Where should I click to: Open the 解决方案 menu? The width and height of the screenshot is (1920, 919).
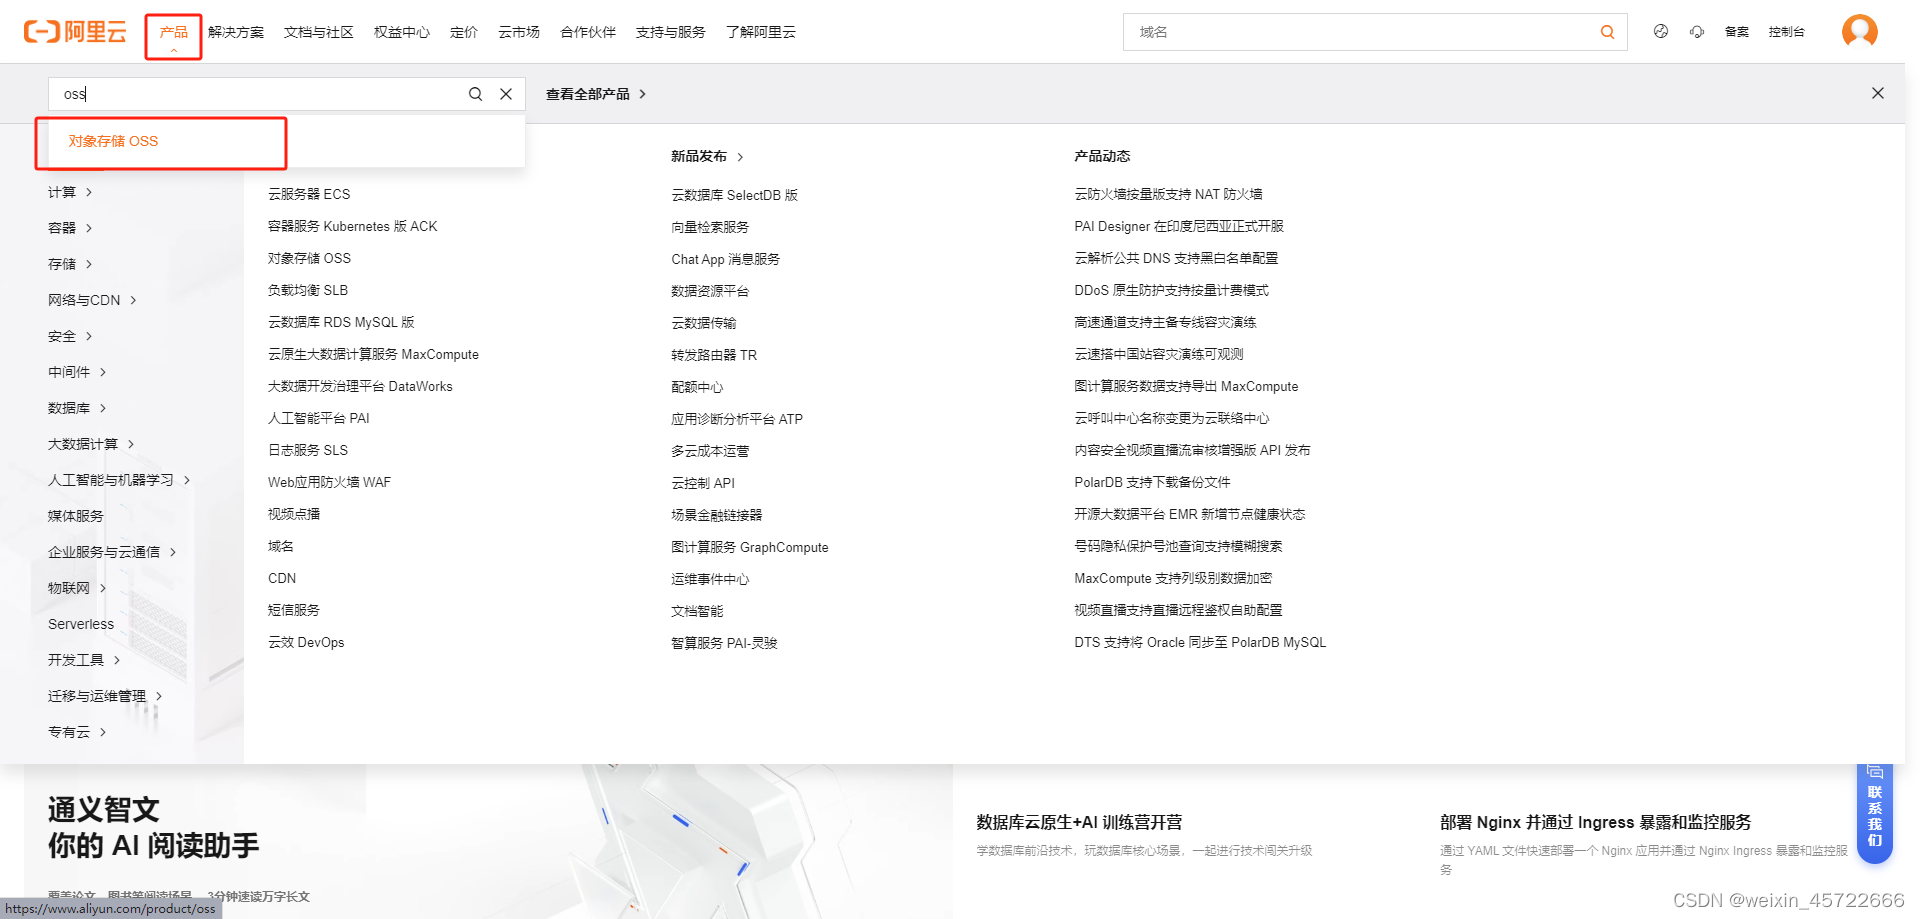click(236, 32)
